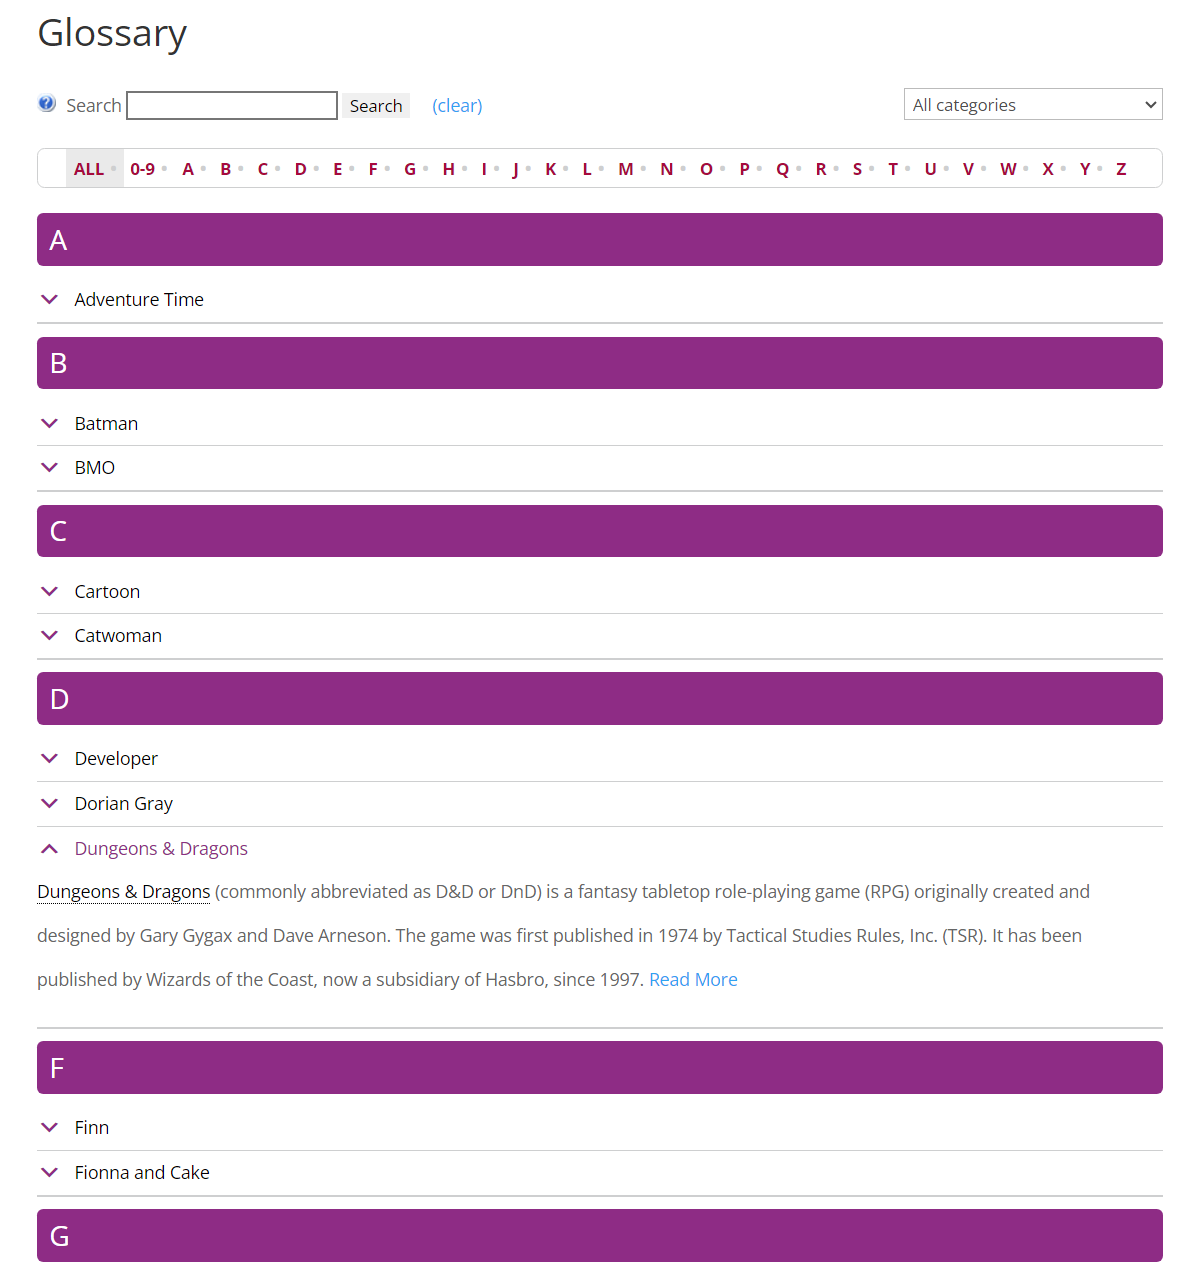1200x1270 pixels.
Task: Expand the Dorian Gray entry chevron
Action: point(49,803)
